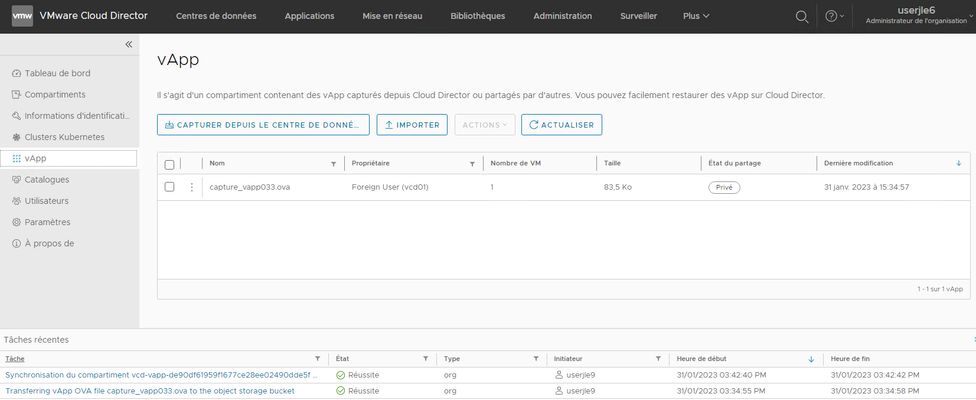Viewport: 976px width, 400px height.
Task: Open Centres de données menu
Action: [x=216, y=16]
